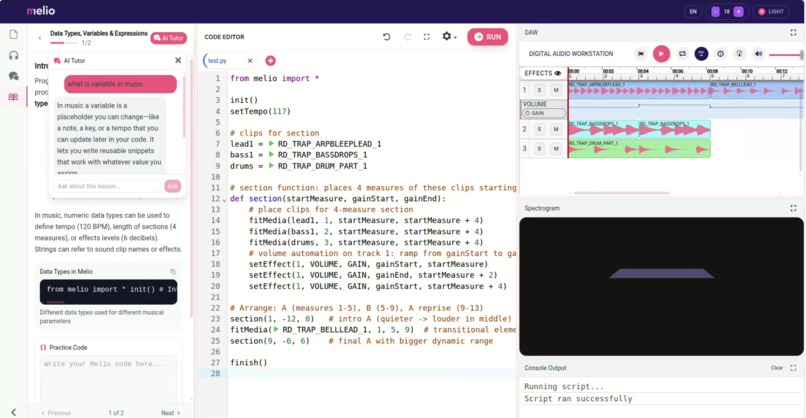The height and width of the screenshot is (418, 806).
Task: Click 'Script ran successfully' console line
Action: tap(578, 398)
